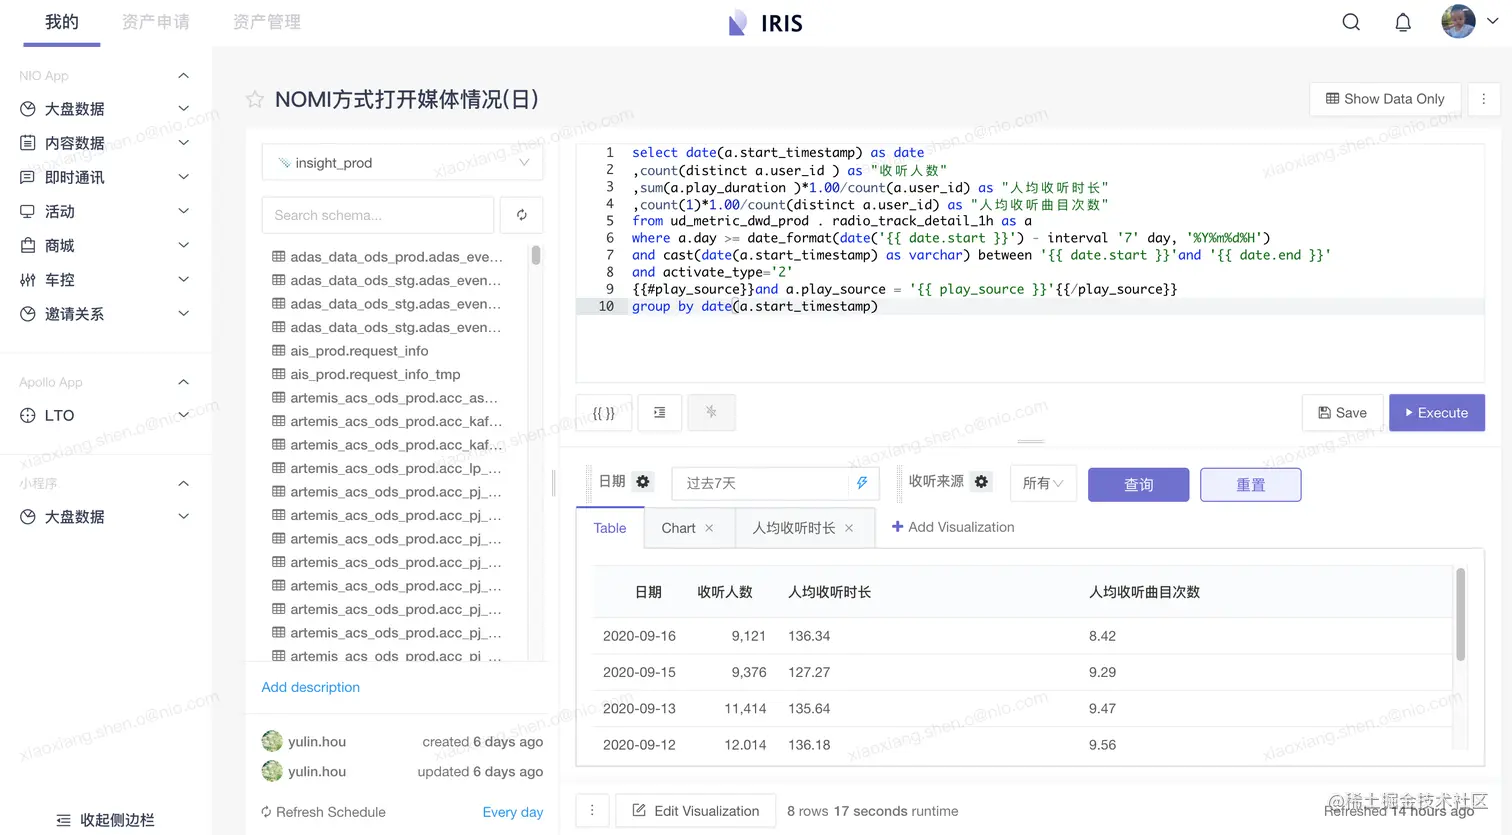This screenshot has width=1512, height=835.
Task: Click the 车控 car control icon
Action: pyautogui.click(x=28, y=280)
